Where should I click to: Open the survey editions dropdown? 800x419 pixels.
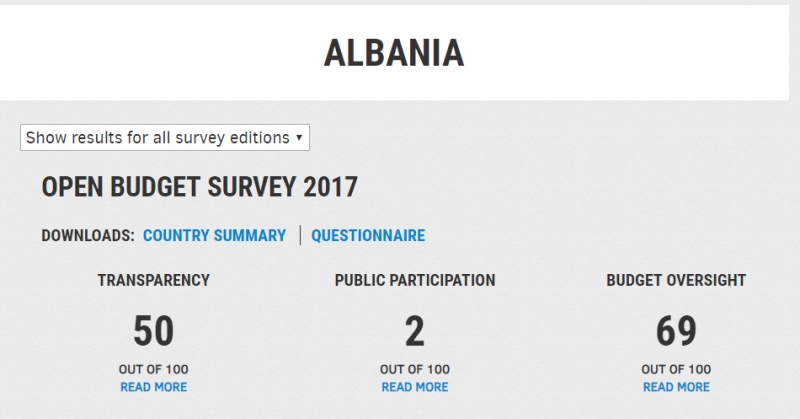click(165, 137)
